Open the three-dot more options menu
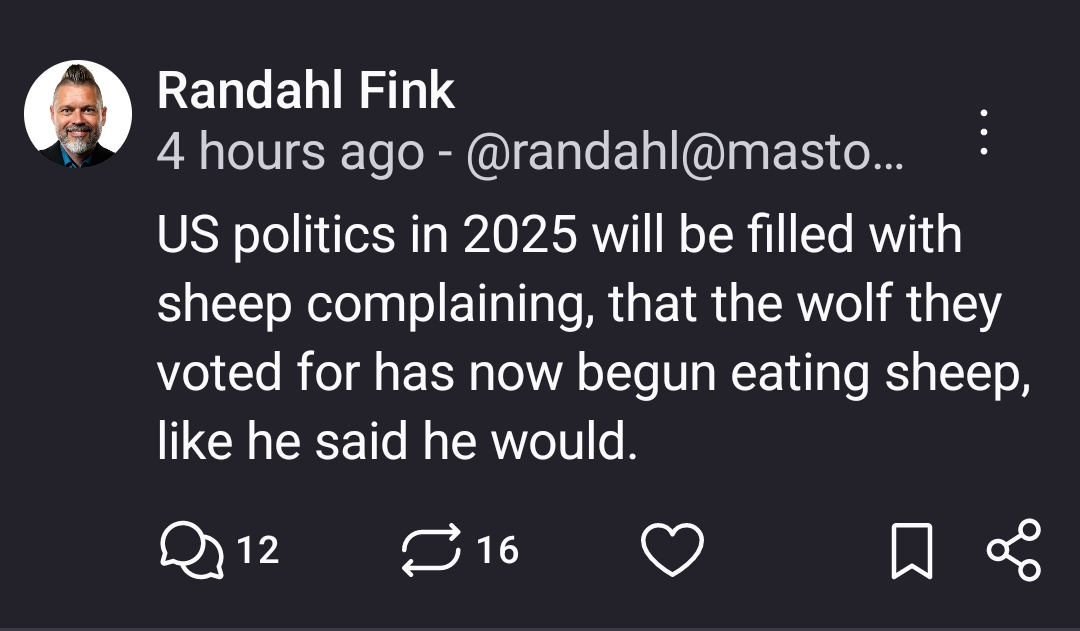This screenshot has height=631, width=1080. click(x=984, y=132)
